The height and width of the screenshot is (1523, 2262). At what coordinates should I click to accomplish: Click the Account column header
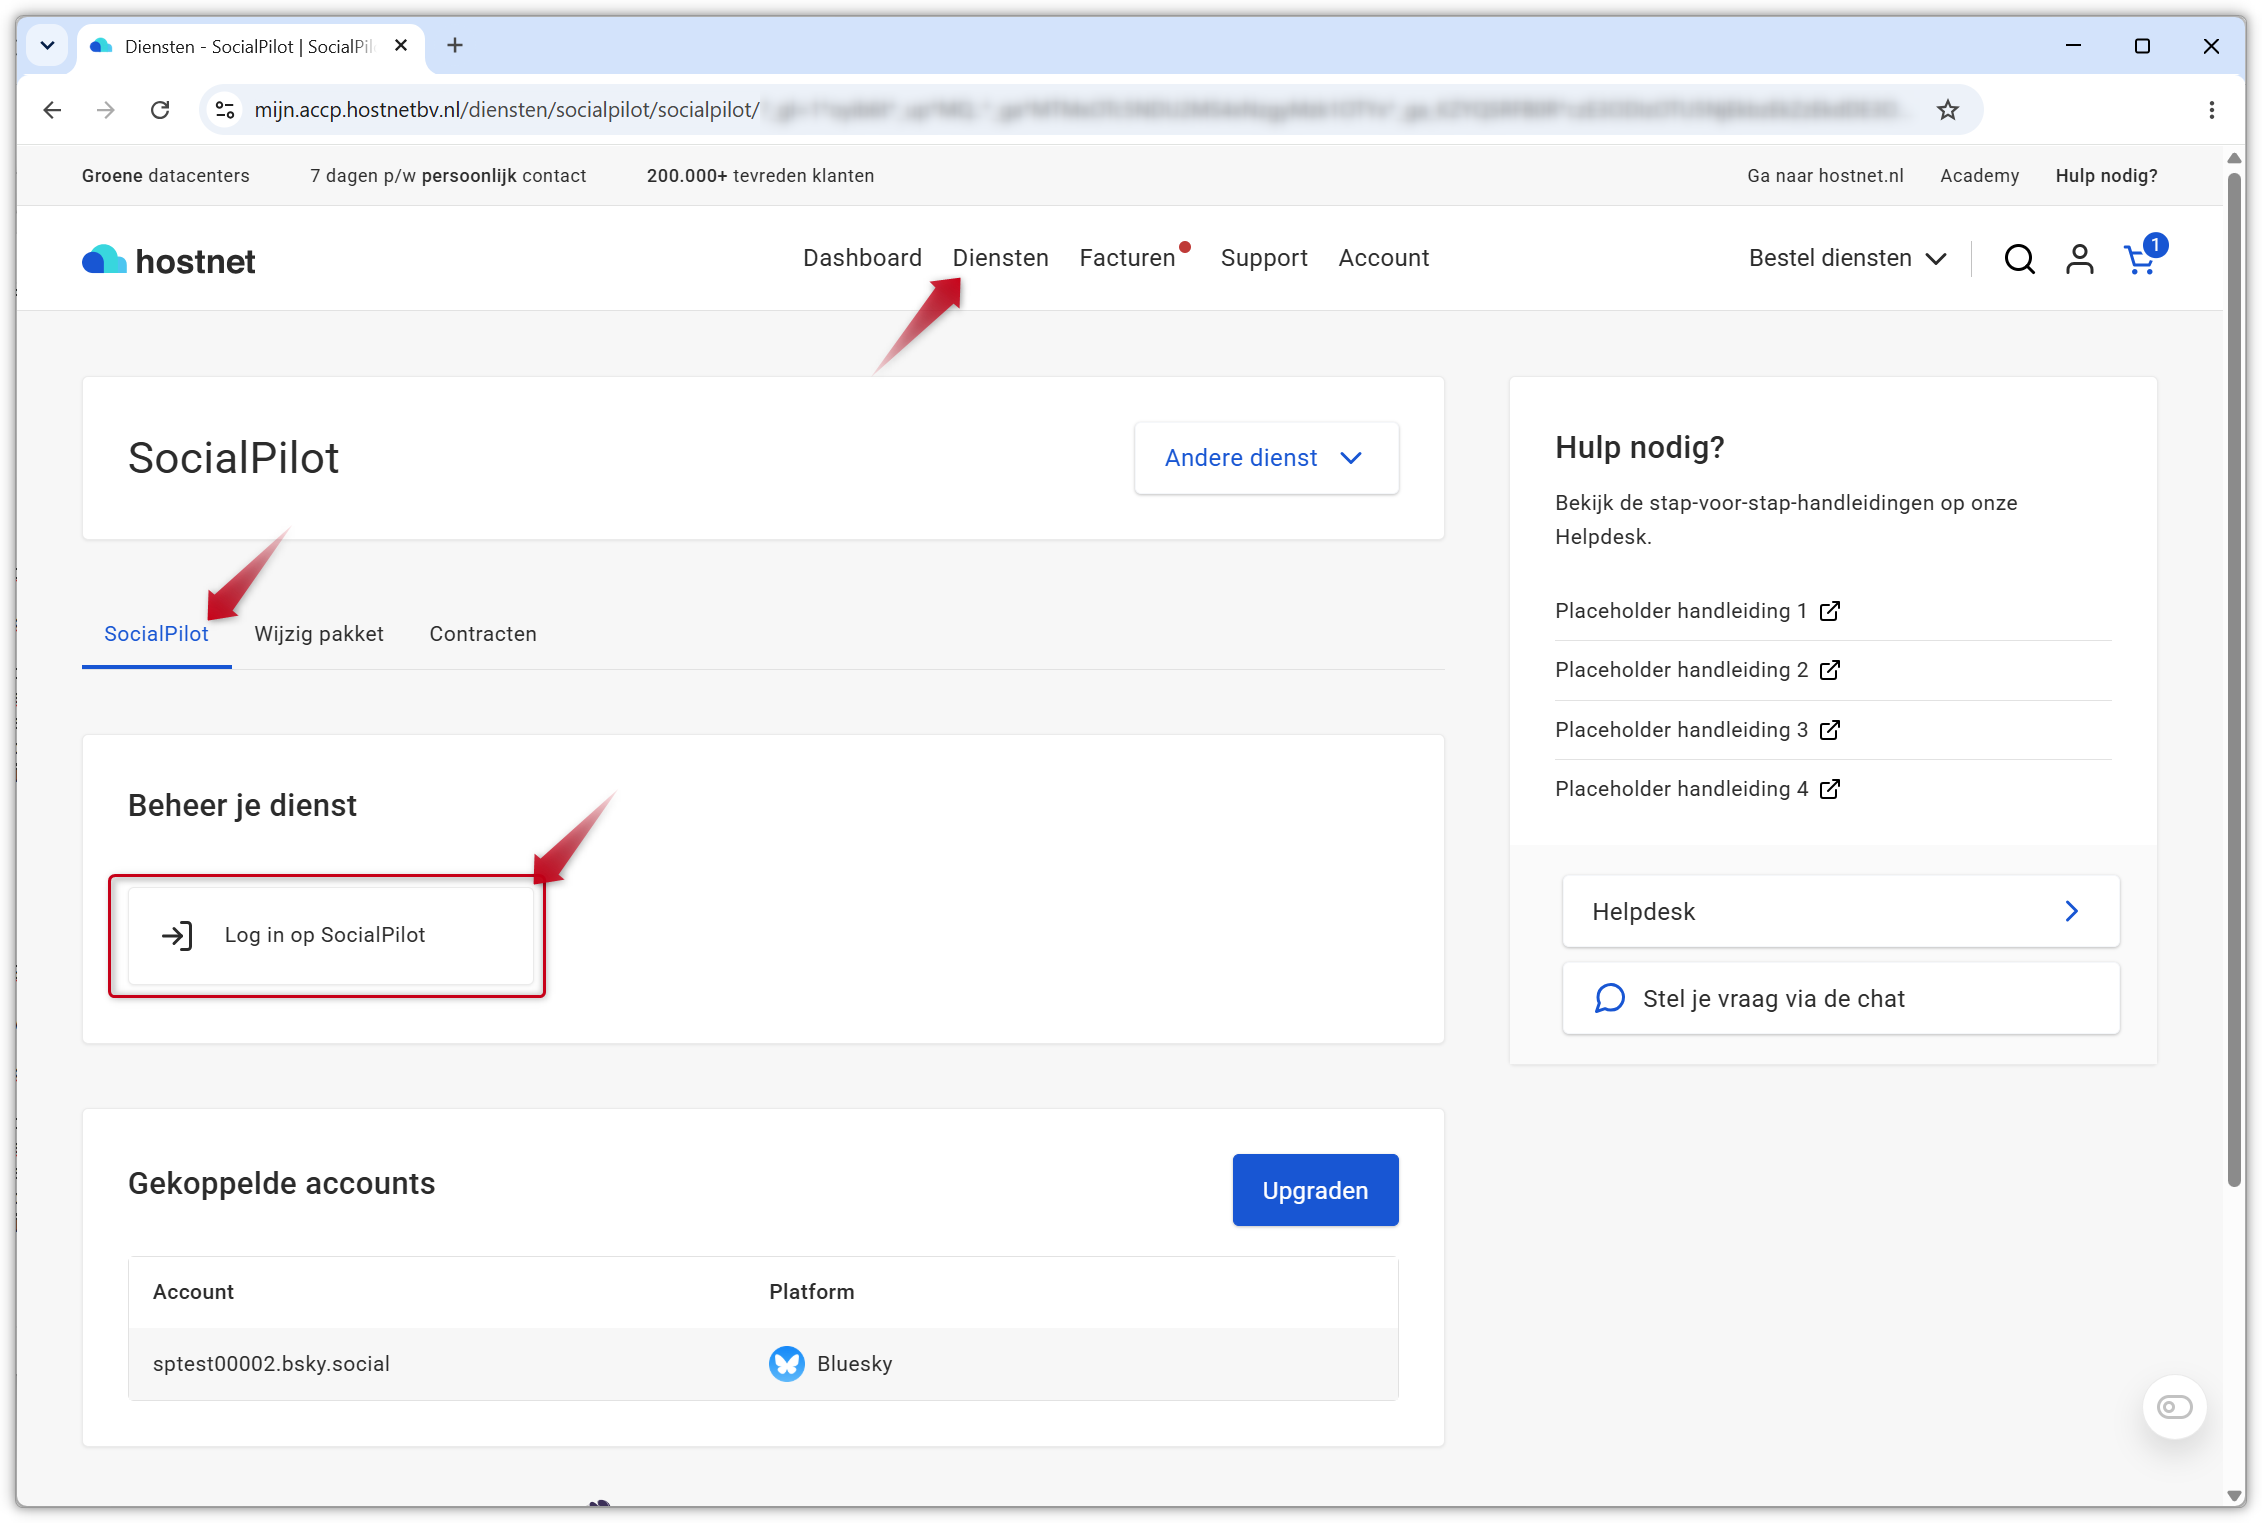point(193,1292)
